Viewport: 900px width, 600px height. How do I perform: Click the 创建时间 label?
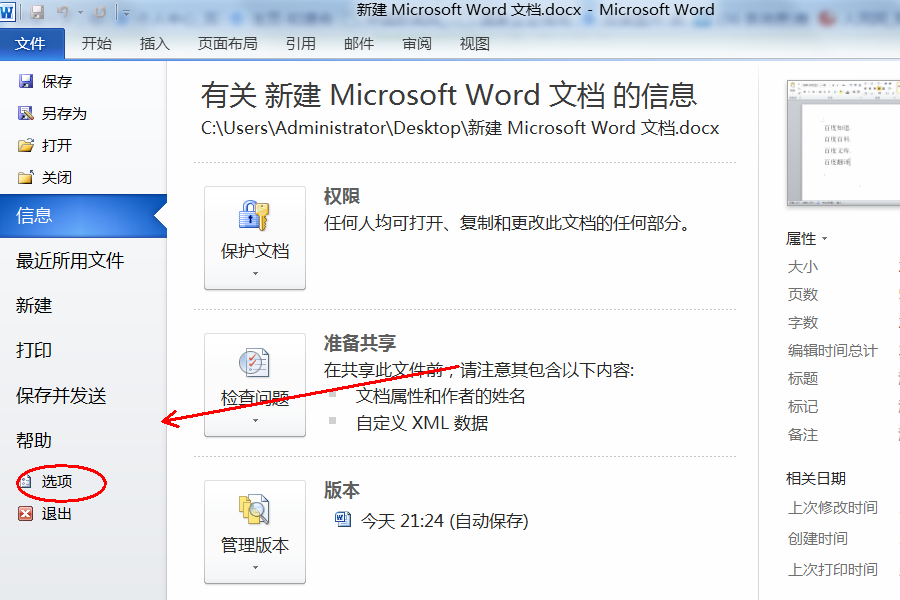(817, 539)
